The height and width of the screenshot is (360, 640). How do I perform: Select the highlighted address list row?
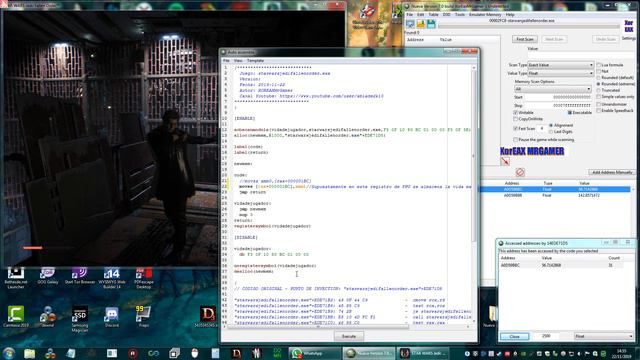tap(555, 189)
